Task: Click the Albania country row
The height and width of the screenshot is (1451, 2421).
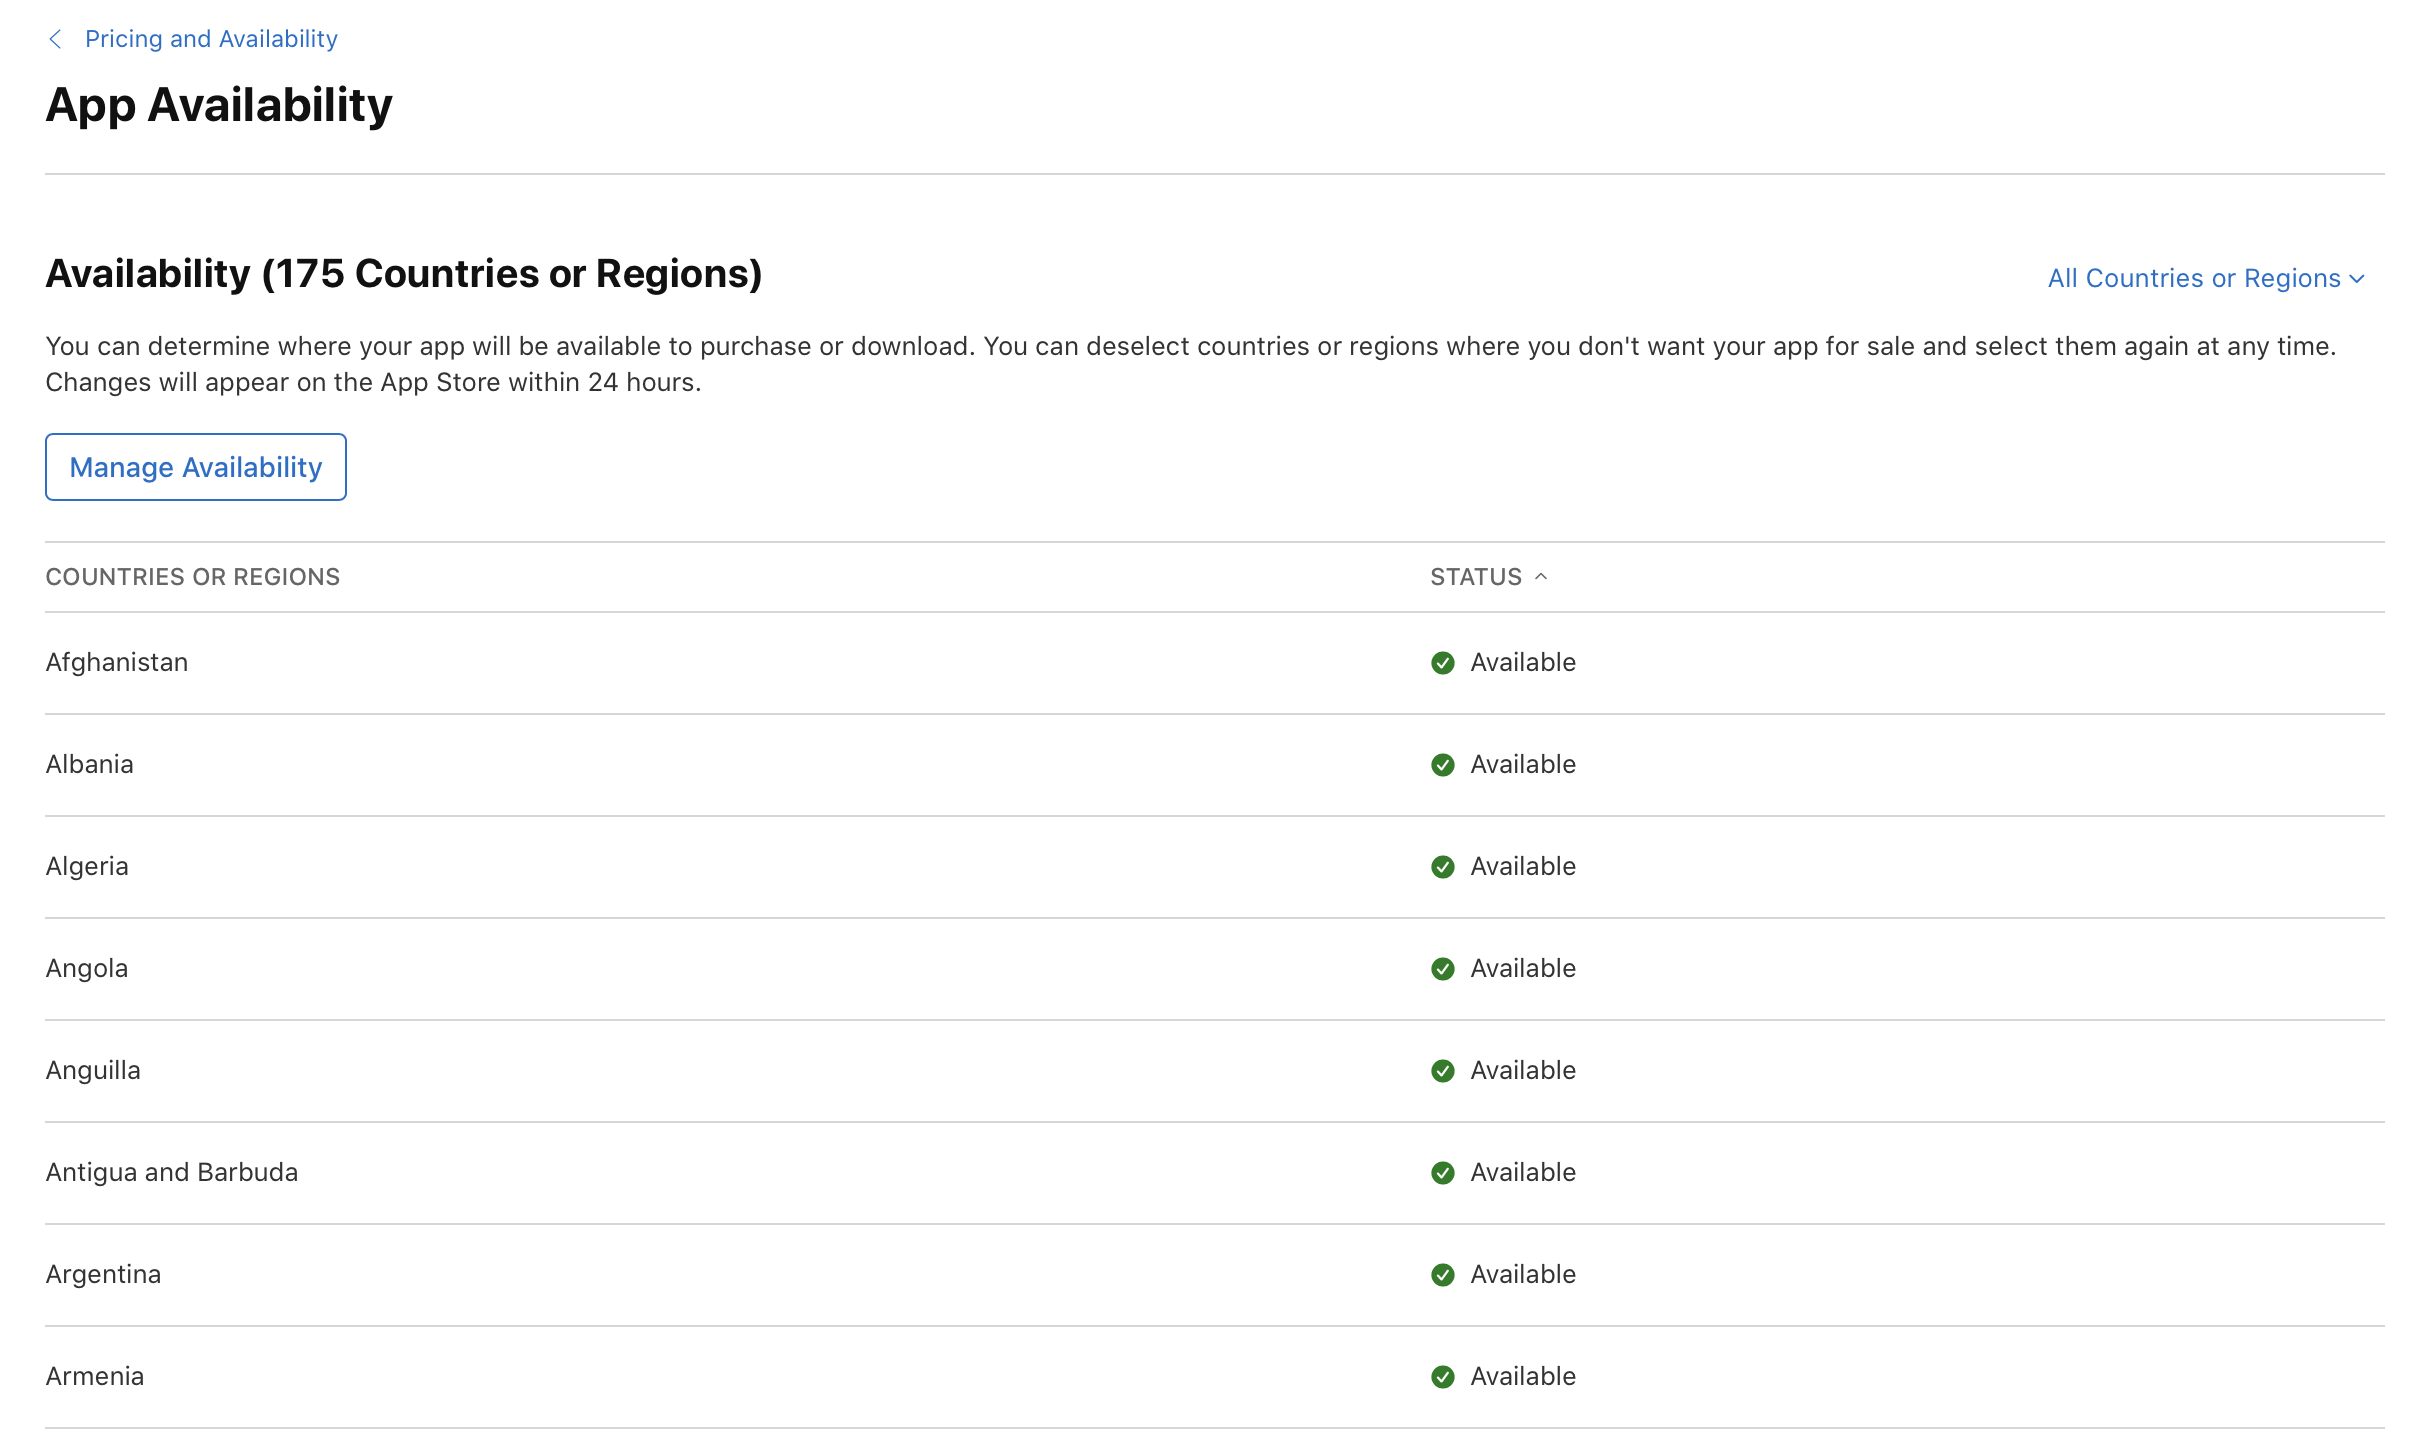Action: (89, 764)
